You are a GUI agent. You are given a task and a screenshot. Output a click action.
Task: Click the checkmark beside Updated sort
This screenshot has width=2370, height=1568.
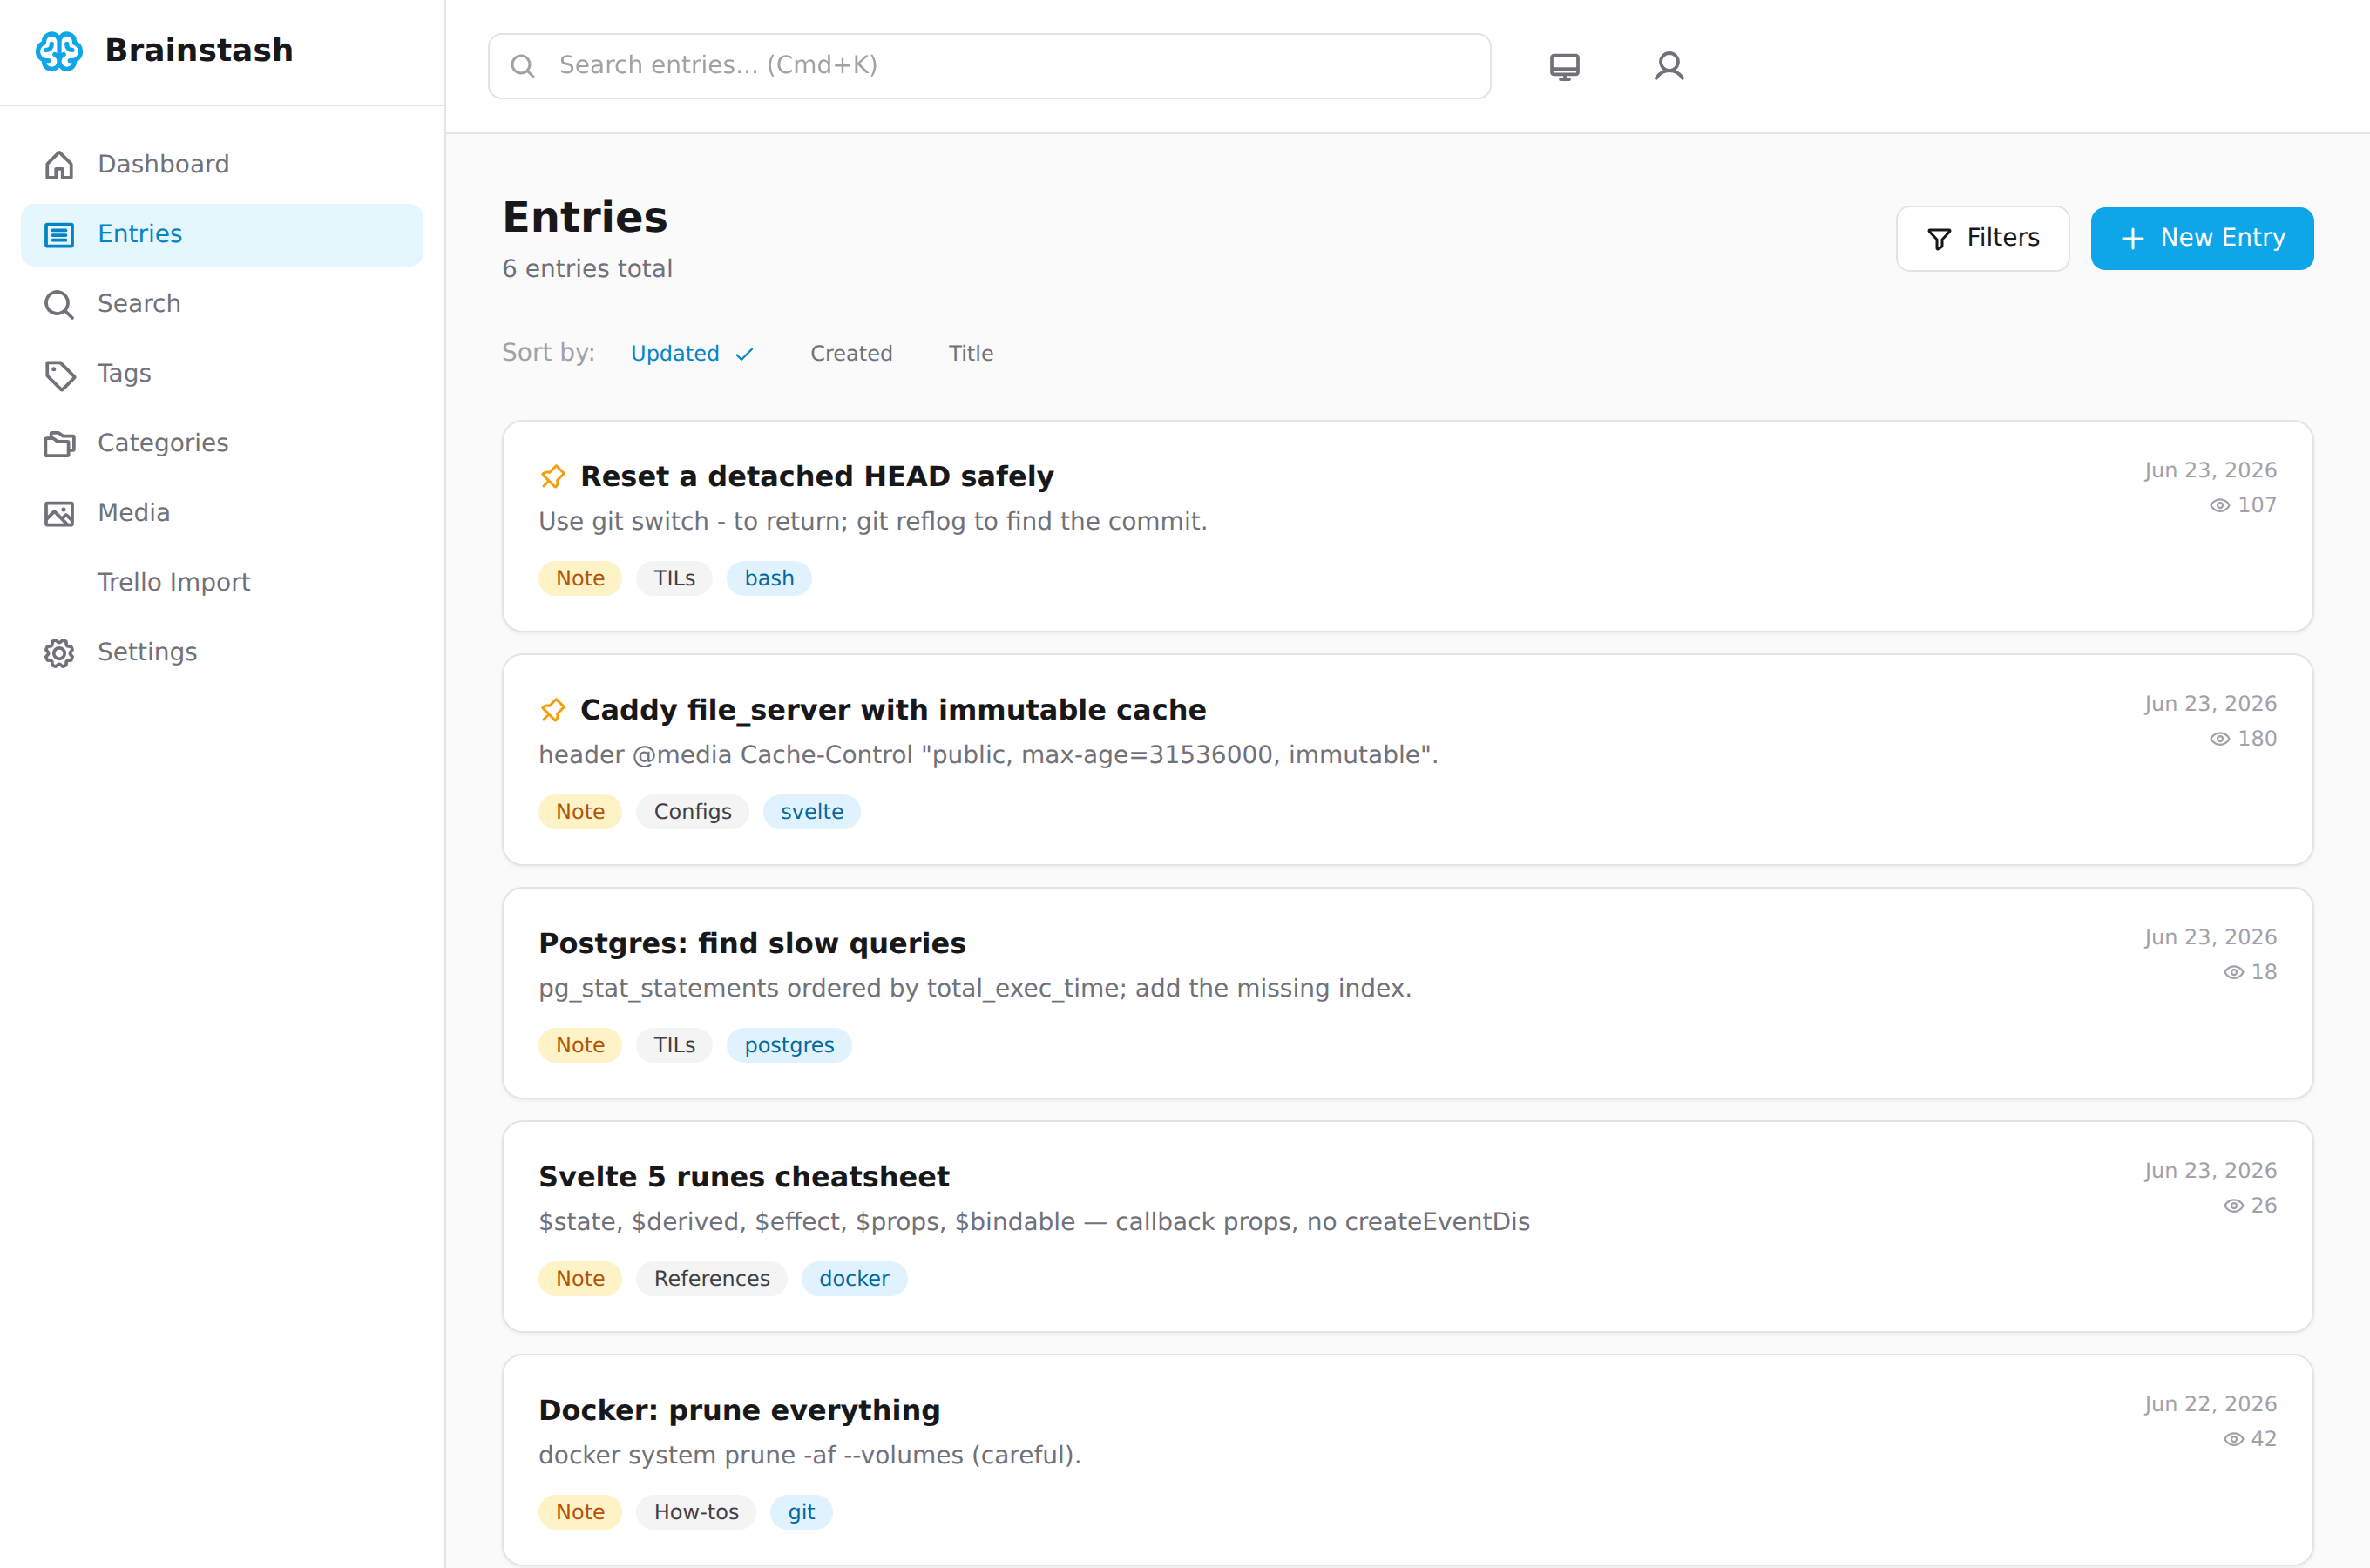pos(744,354)
